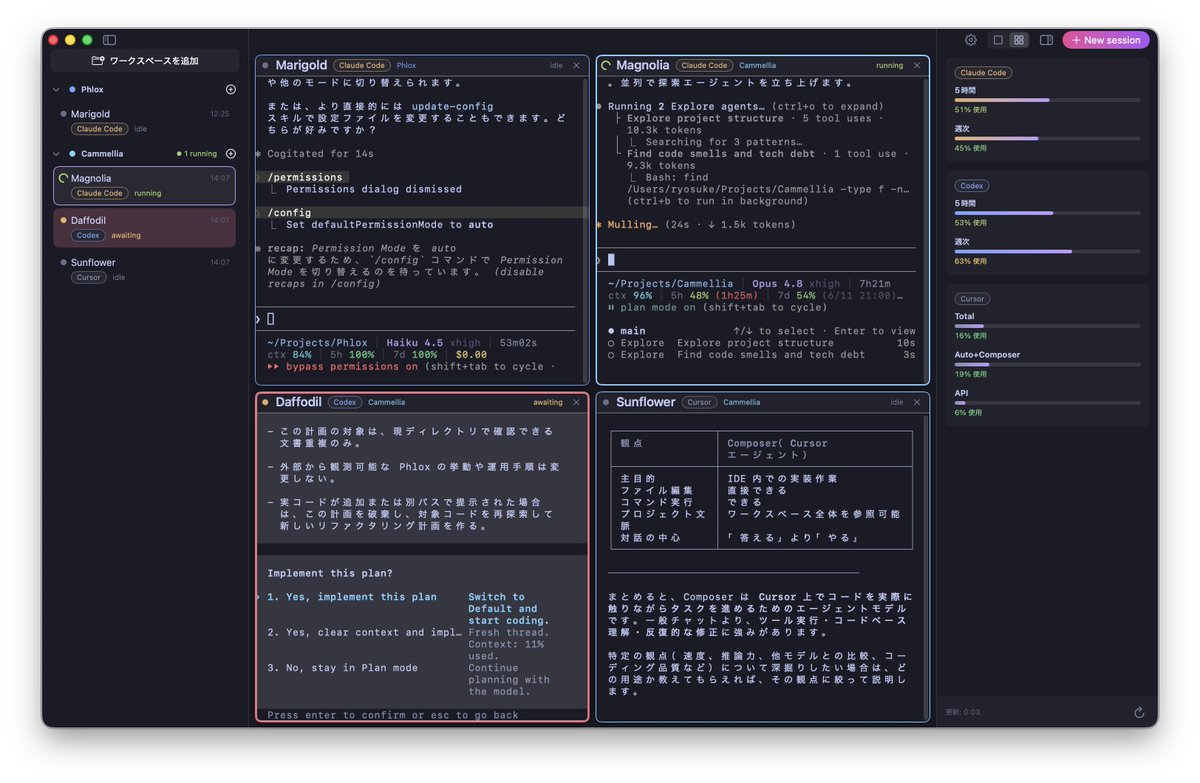Viewport: 1200px width, 783px height.
Task: Select Marigold session in sidebar
Action: [145, 121]
